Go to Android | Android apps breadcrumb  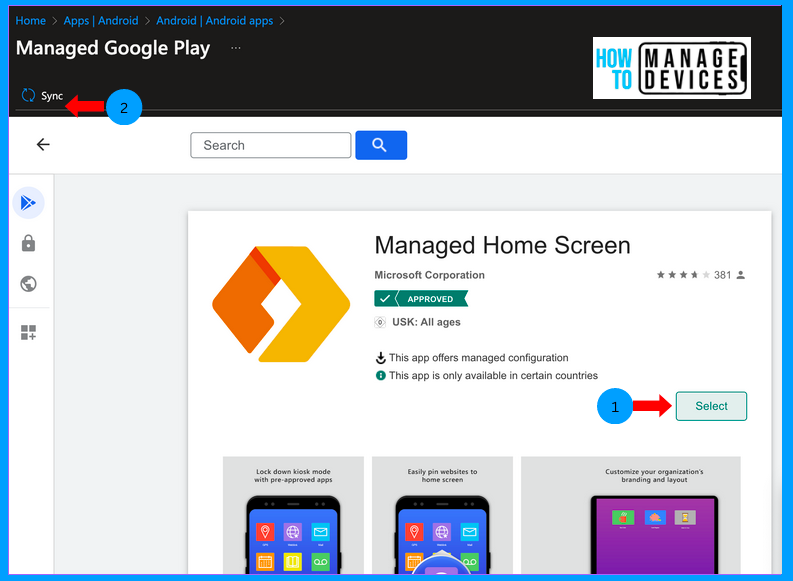[214, 21]
